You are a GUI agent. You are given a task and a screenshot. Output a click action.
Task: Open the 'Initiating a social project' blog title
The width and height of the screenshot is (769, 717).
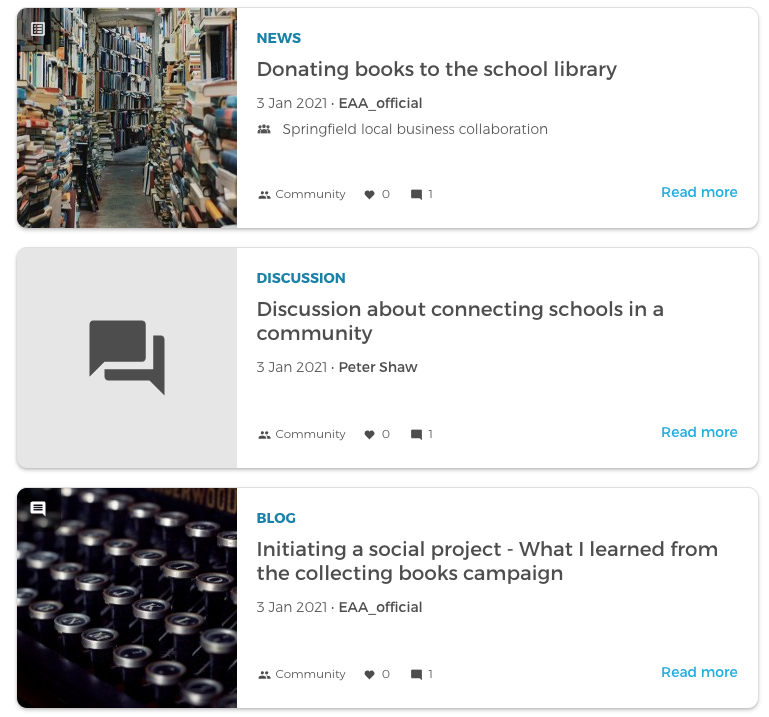pos(487,561)
